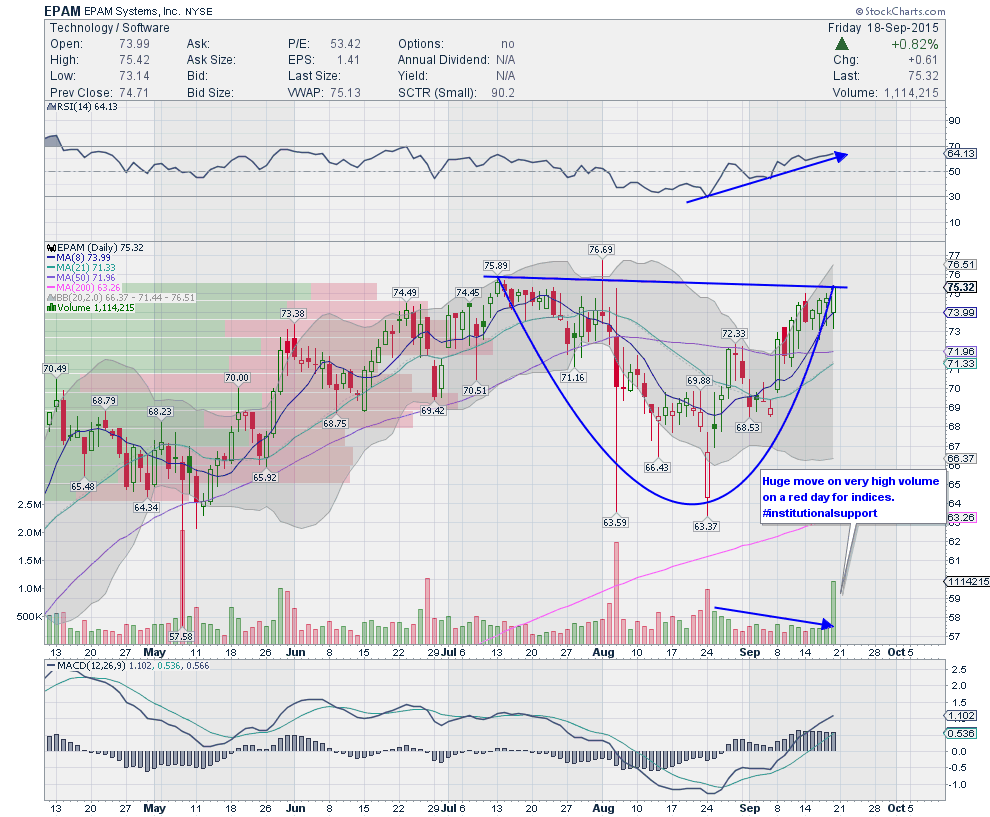Click the Options value 'no'
The width and height of the screenshot is (990, 817).
click(508, 44)
